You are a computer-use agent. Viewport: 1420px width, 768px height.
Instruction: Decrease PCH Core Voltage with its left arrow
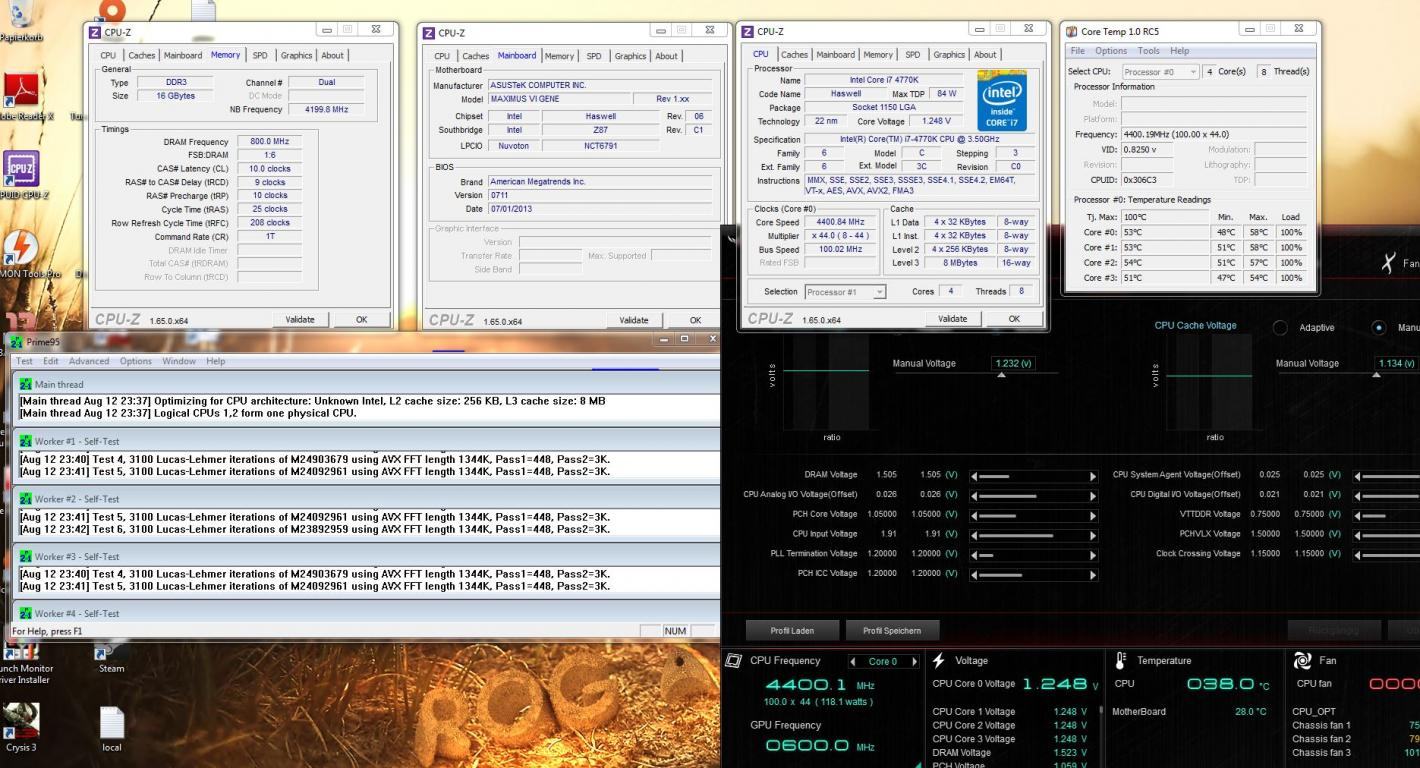click(x=974, y=514)
